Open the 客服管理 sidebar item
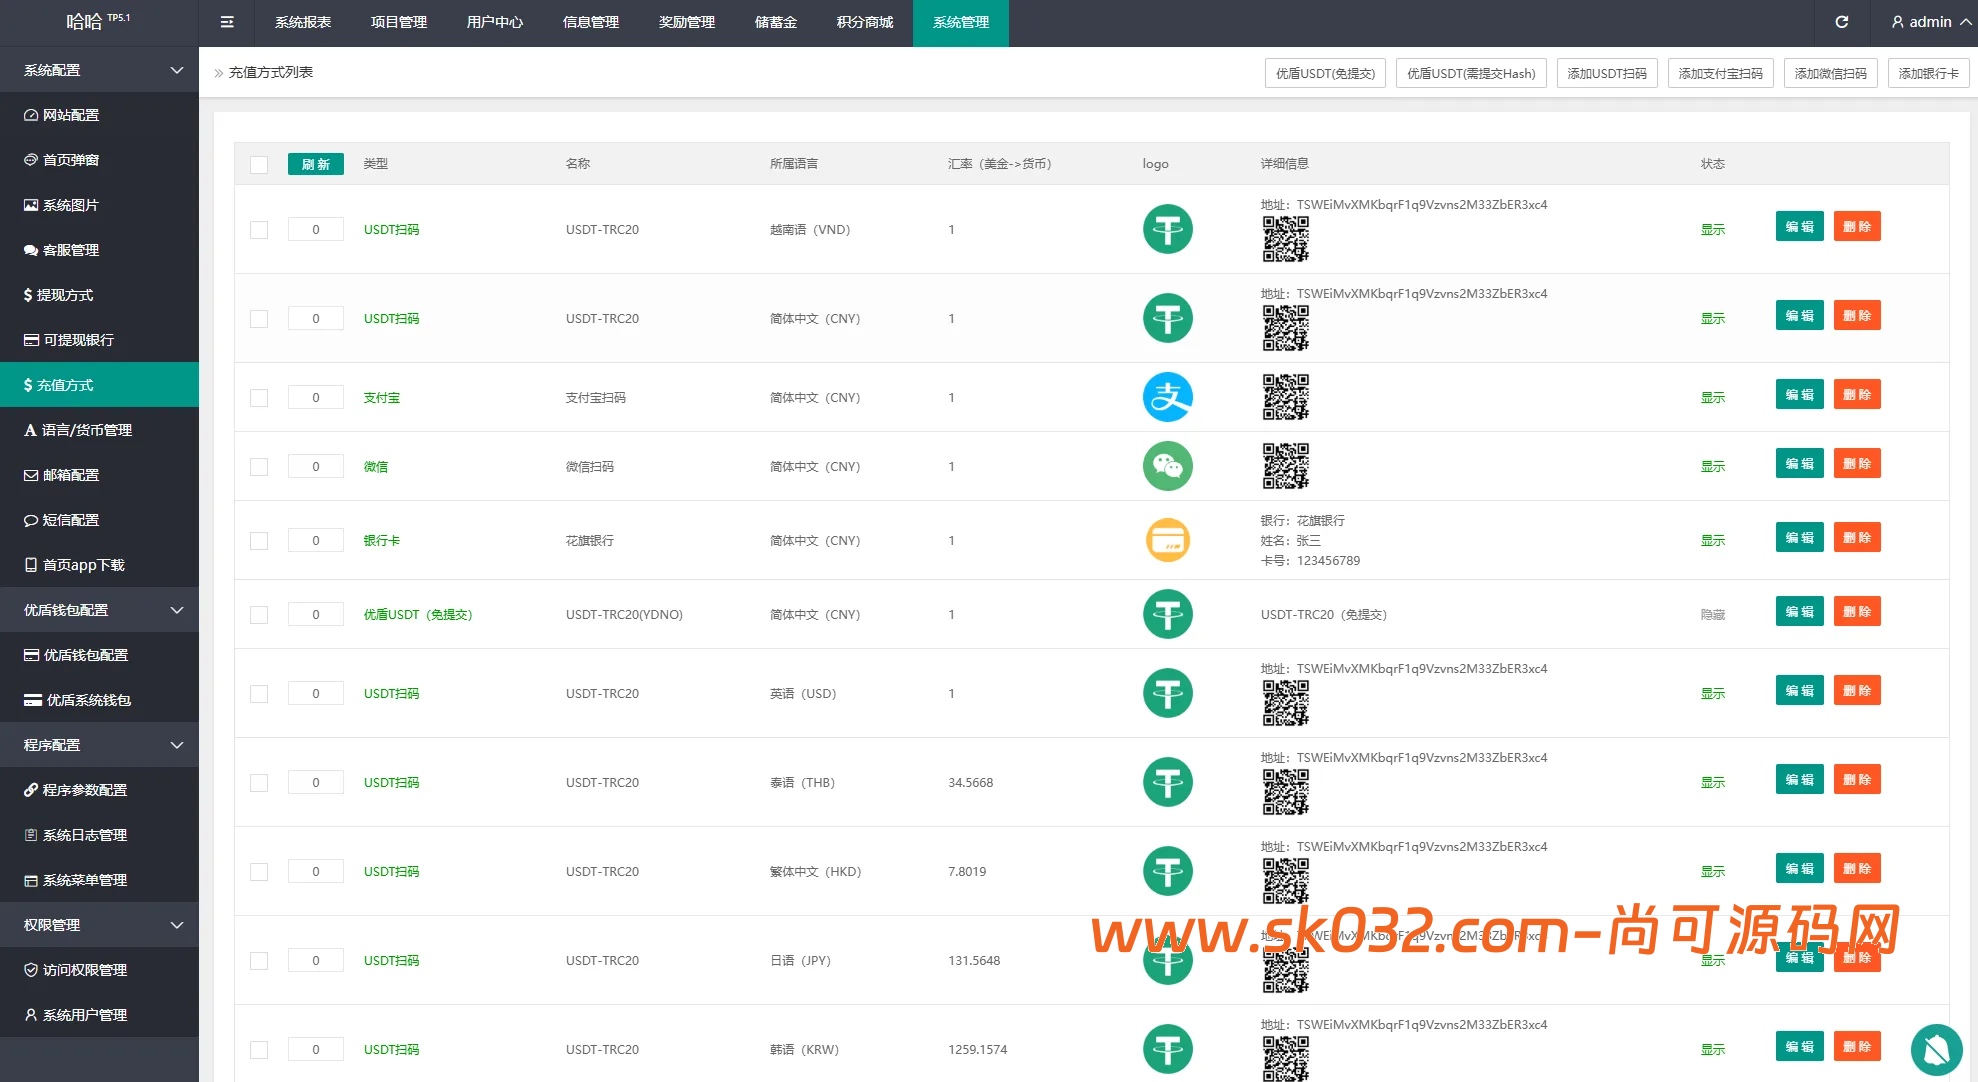 point(70,250)
